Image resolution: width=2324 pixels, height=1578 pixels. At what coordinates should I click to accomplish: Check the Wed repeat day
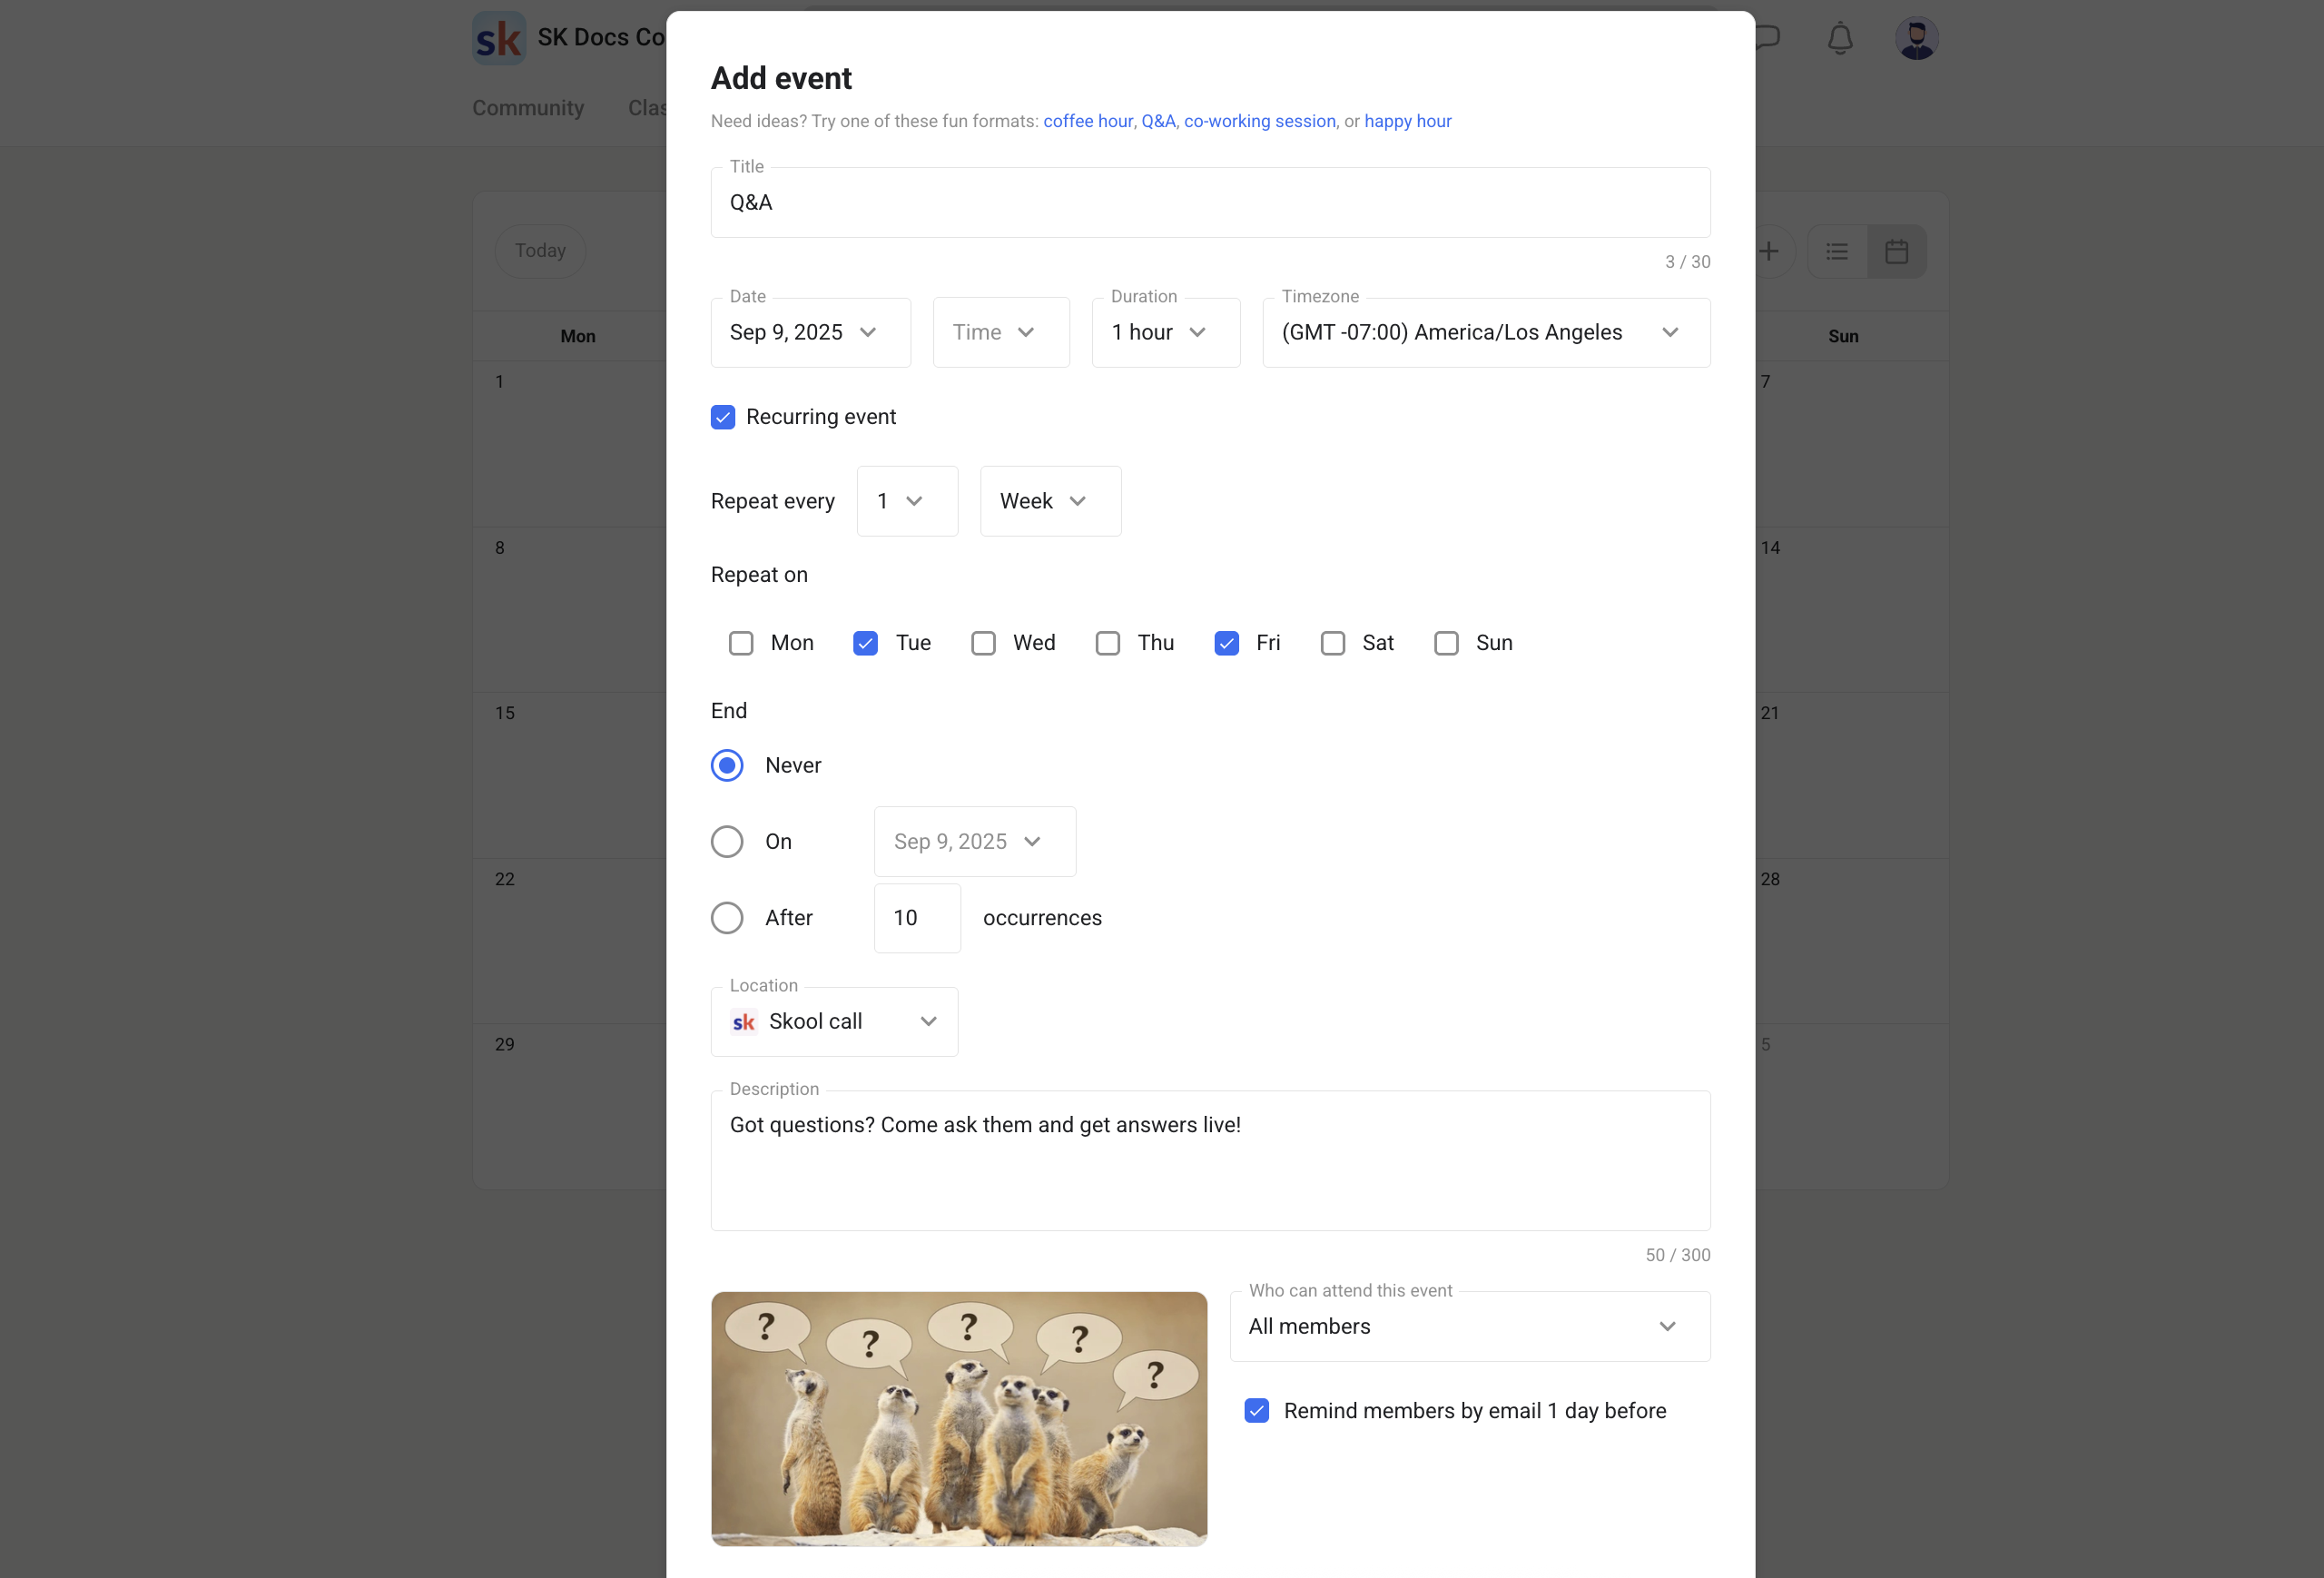pyautogui.click(x=984, y=643)
